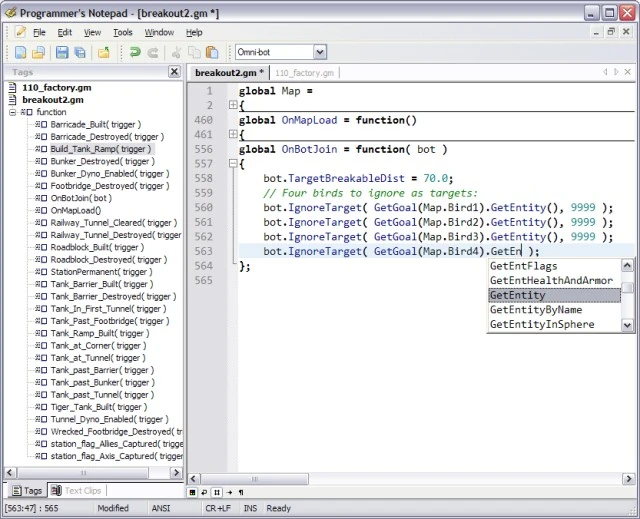
Task: Open the Tools menu
Action: (122, 32)
